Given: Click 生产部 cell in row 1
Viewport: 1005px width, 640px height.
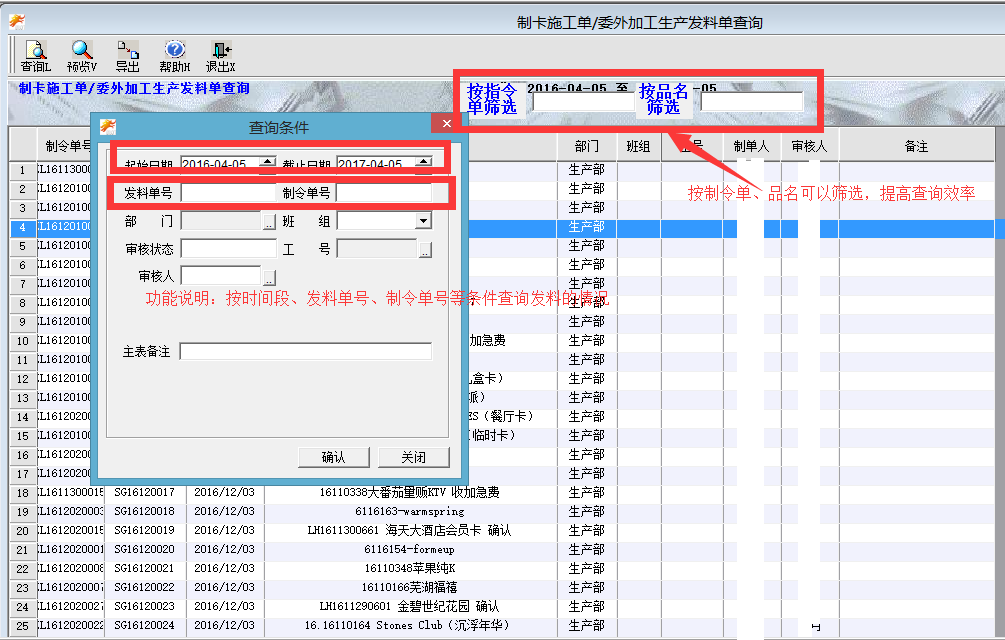Looking at the screenshot, I should (x=586, y=170).
